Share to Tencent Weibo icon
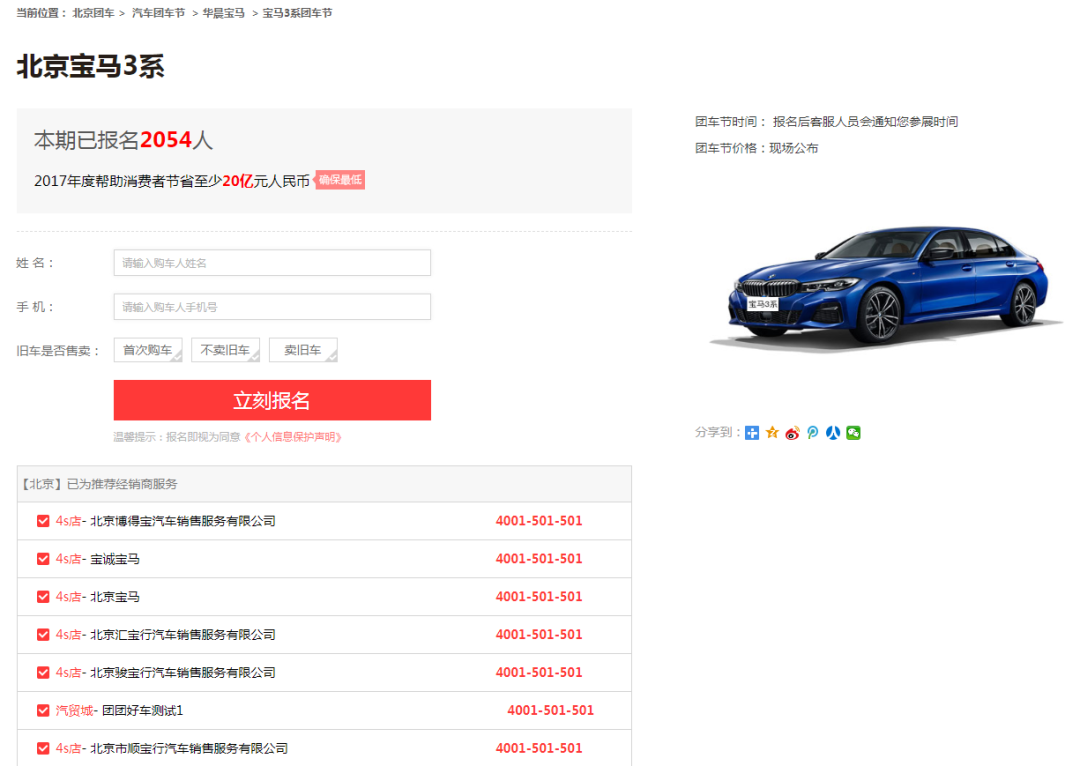1080x766 pixels. tap(813, 433)
